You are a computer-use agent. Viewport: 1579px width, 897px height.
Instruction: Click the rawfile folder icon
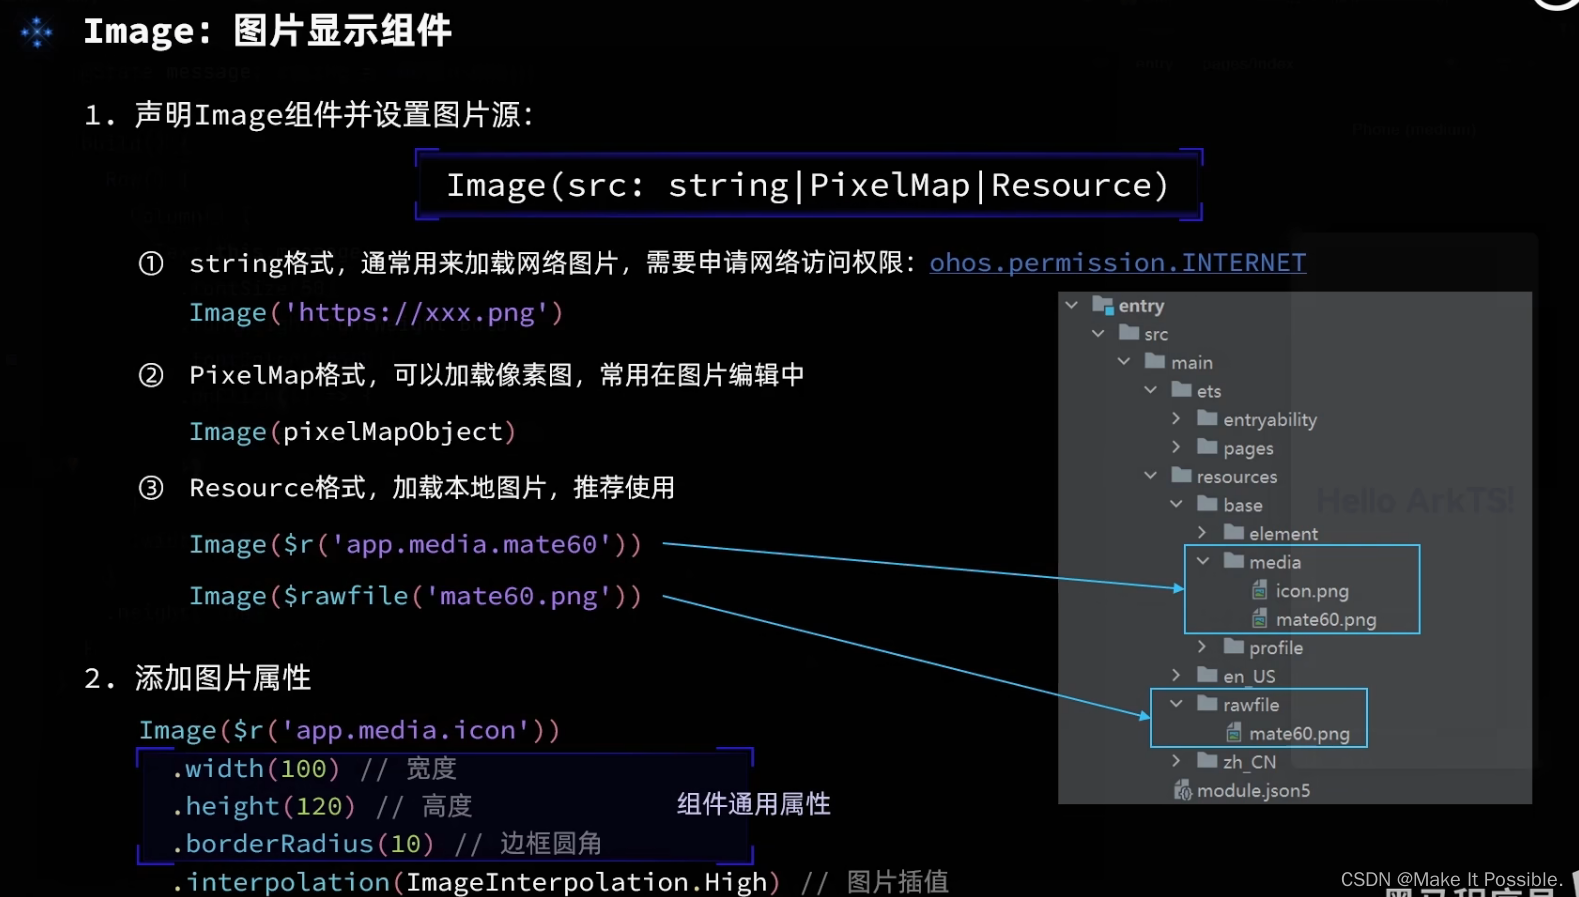point(1208,704)
